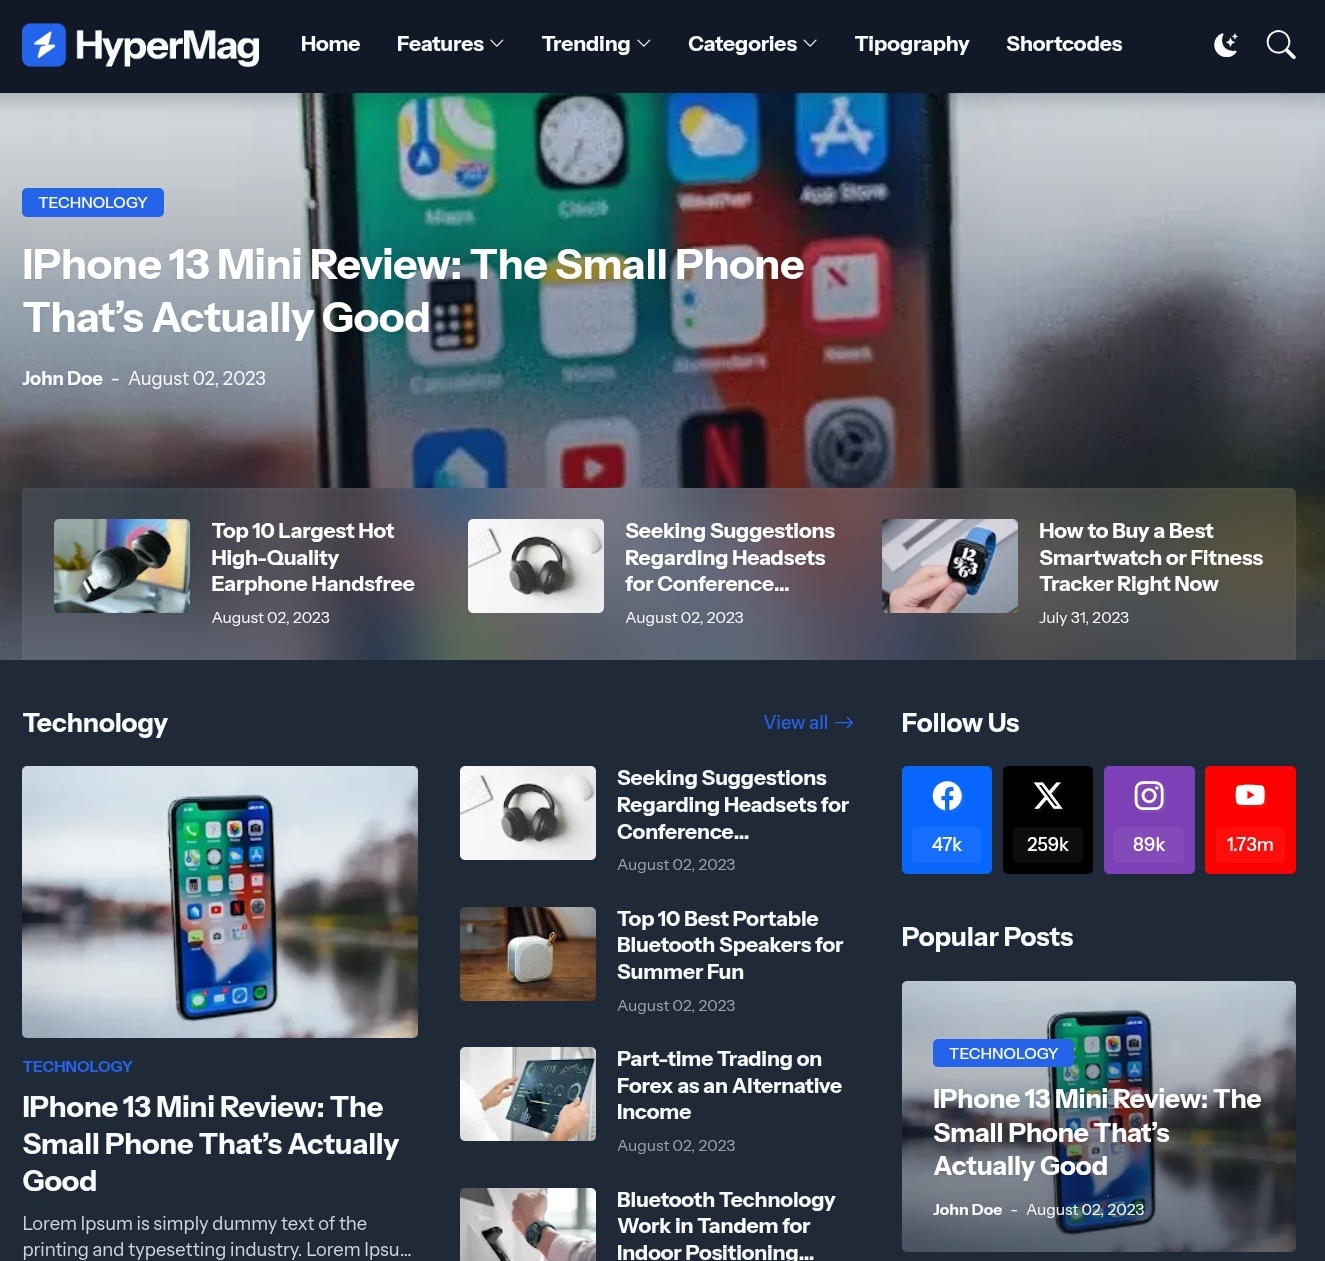Image resolution: width=1325 pixels, height=1261 pixels.
Task: Open How to Buy a Best Smartwatch article
Action: (1151, 557)
